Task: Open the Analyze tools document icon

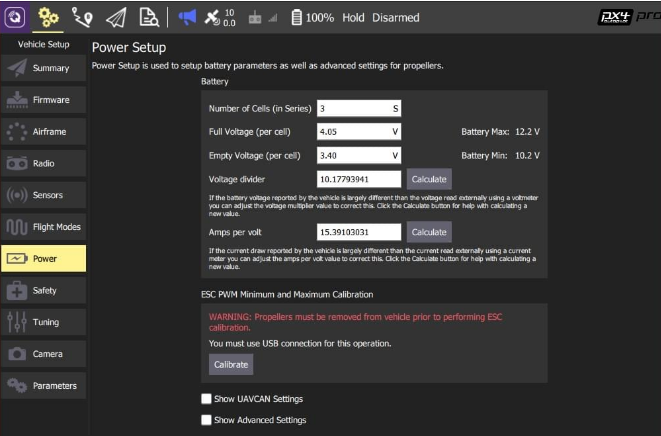Action: pos(149,17)
